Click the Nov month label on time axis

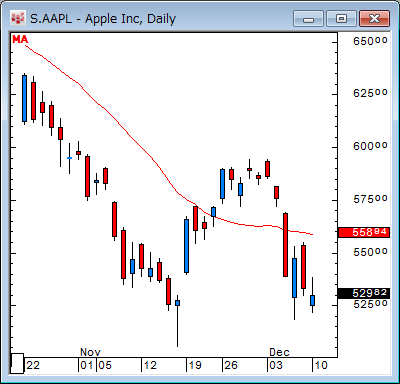pyautogui.click(x=90, y=352)
